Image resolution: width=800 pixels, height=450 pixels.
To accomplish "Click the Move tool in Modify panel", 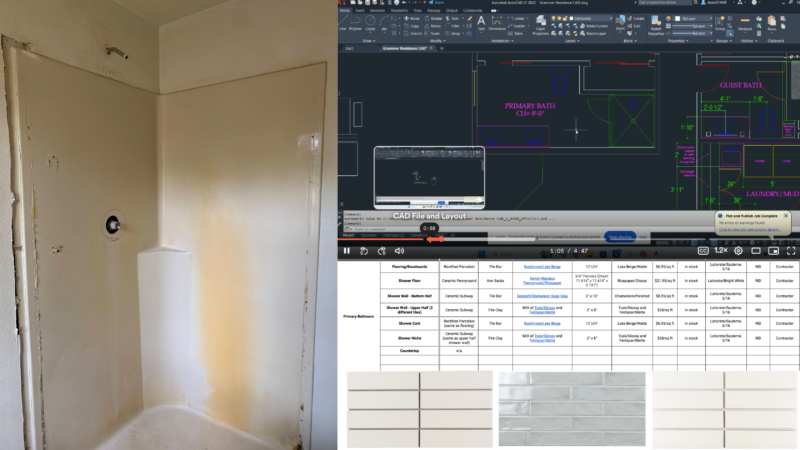I will tap(412, 18).
